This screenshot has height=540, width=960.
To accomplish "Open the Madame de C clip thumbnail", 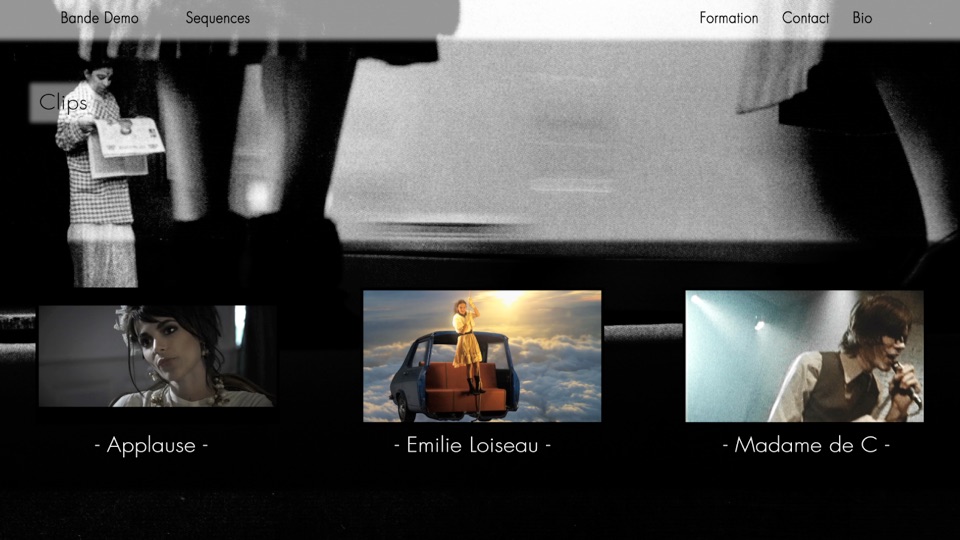I will pos(804,356).
